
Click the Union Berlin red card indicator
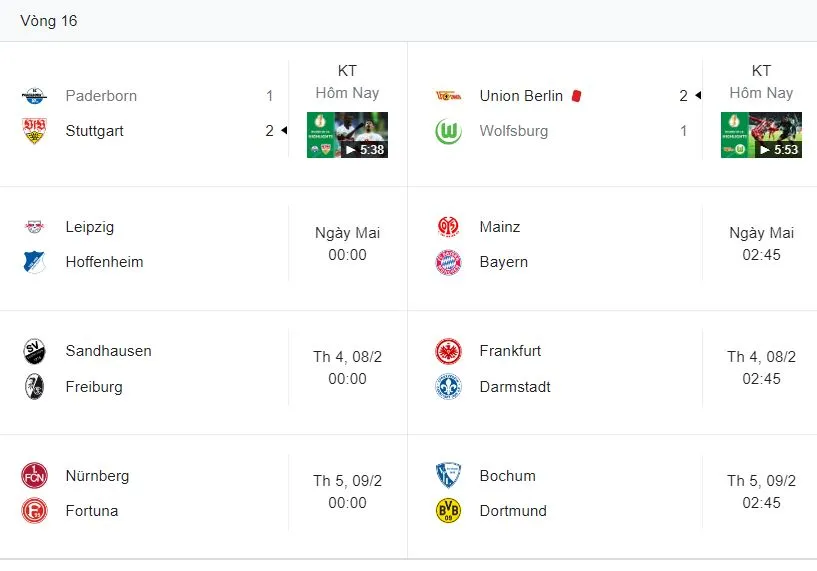pyautogui.click(x=576, y=96)
